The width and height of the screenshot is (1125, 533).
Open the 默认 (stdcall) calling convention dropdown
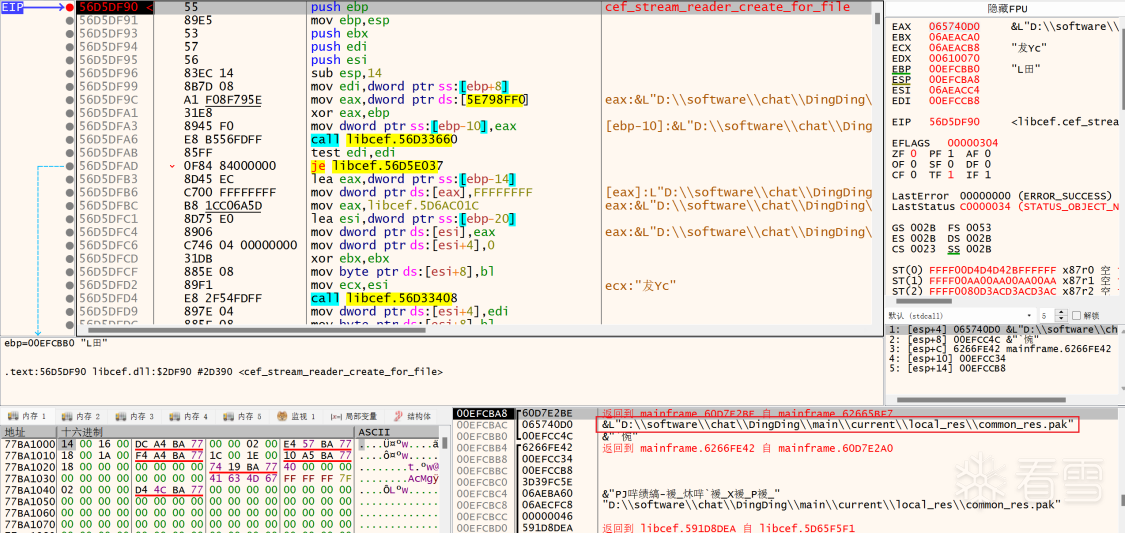click(x=961, y=316)
